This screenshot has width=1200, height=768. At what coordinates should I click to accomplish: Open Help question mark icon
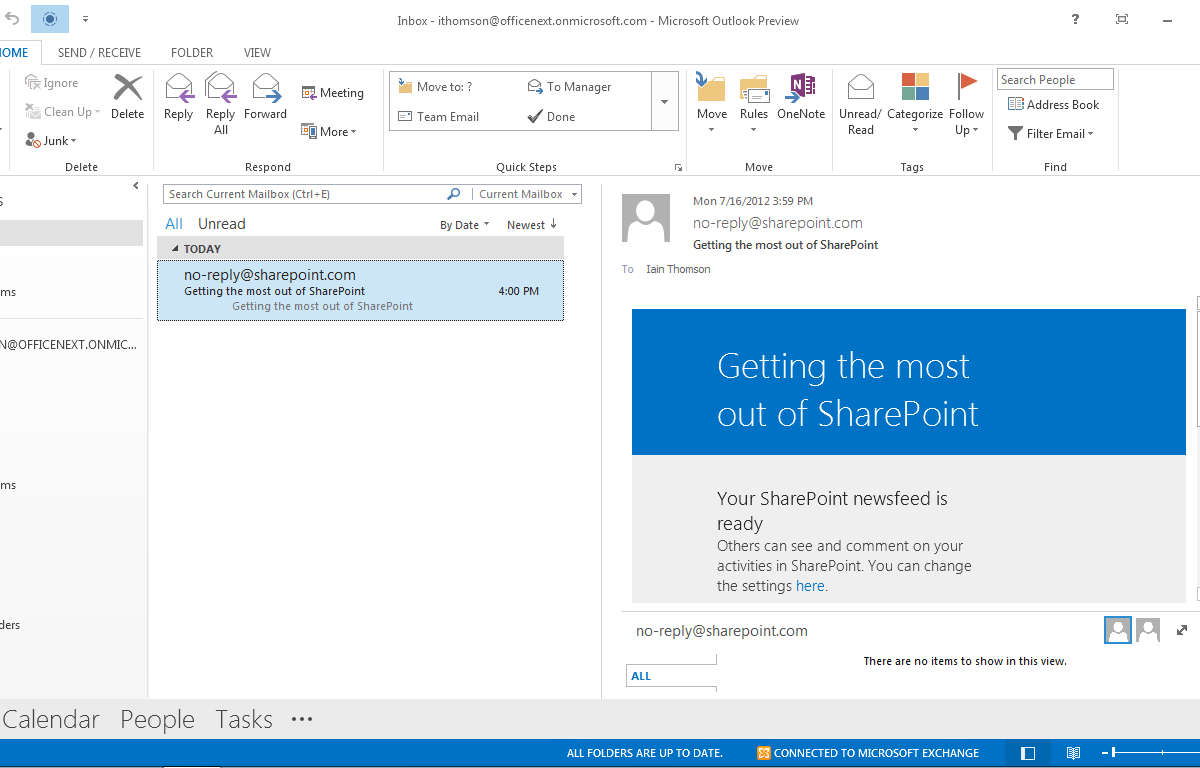point(1075,19)
